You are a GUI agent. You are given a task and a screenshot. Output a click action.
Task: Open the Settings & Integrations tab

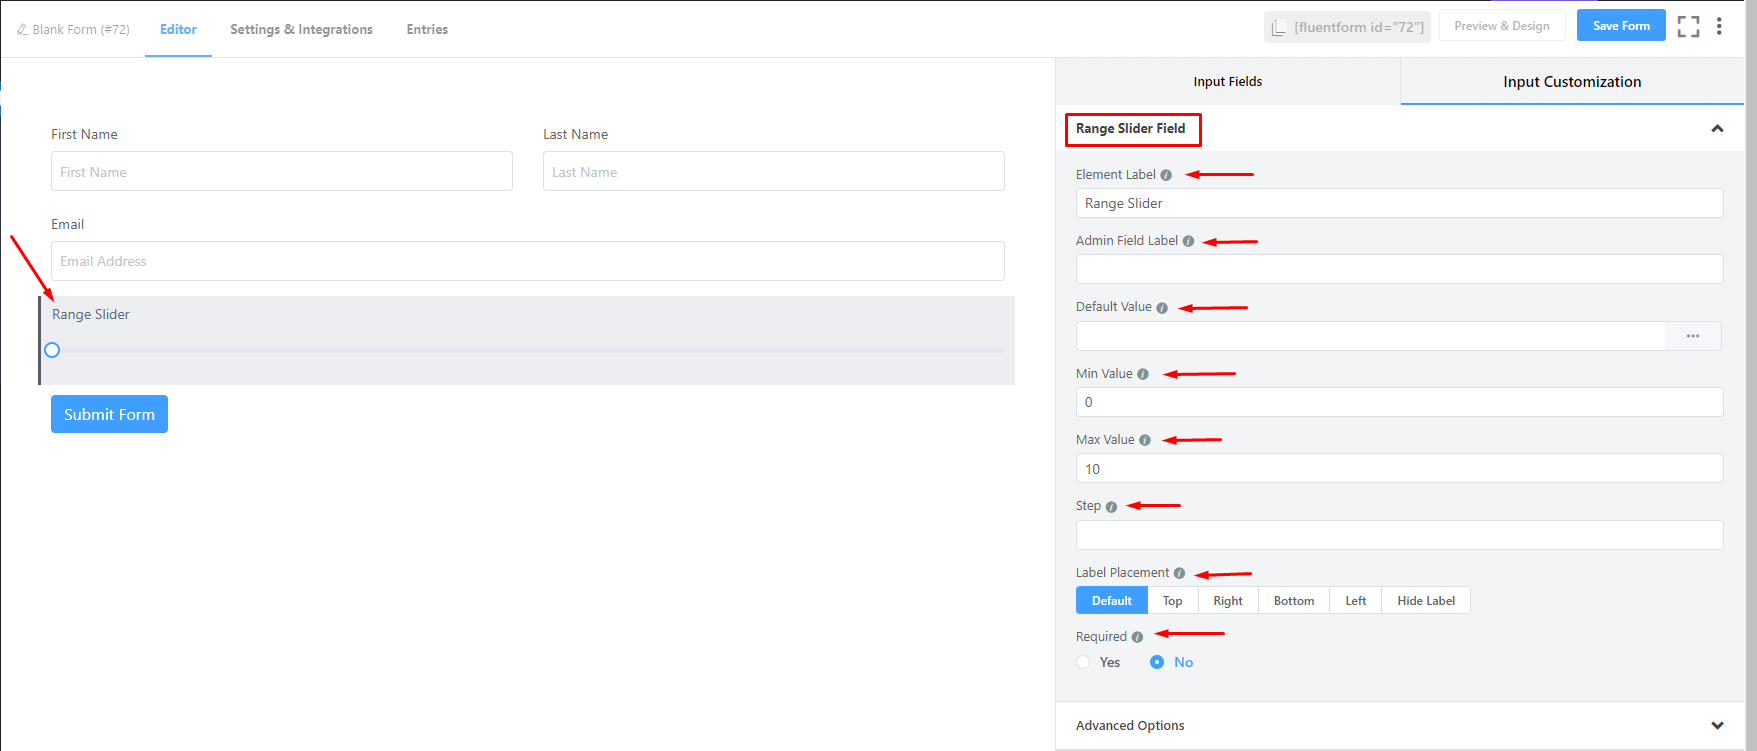[x=301, y=29]
